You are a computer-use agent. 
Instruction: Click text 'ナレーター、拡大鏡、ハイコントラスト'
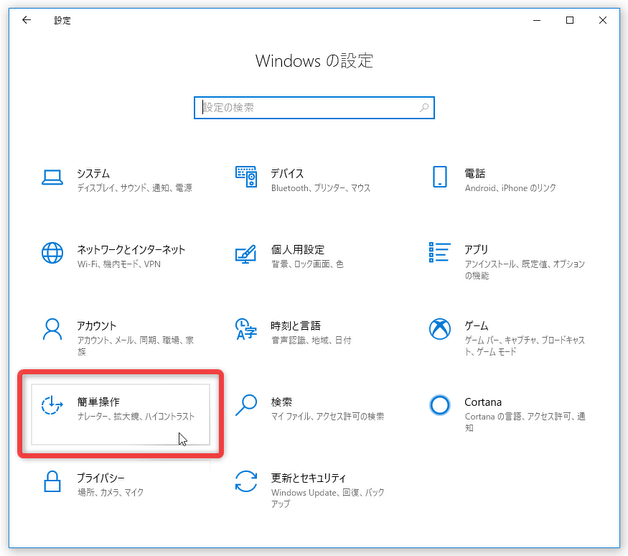click(x=136, y=416)
